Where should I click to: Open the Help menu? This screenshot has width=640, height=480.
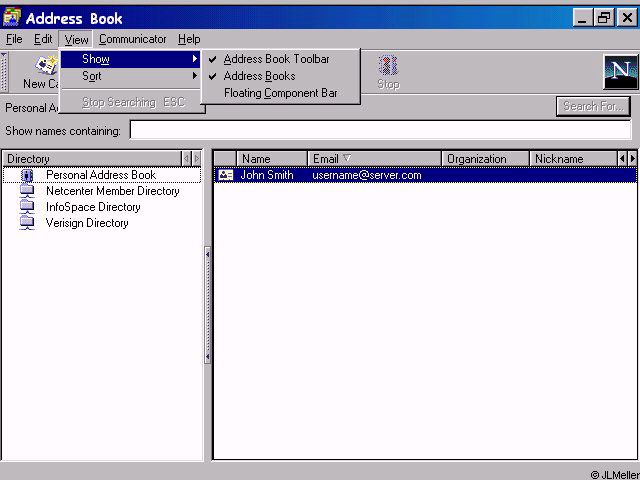tap(189, 39)
